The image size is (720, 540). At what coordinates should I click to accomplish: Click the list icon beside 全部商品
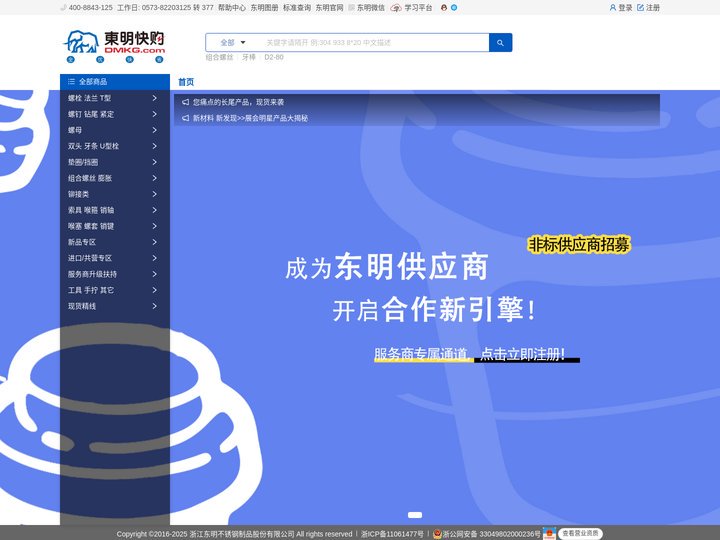pos(71,82)
